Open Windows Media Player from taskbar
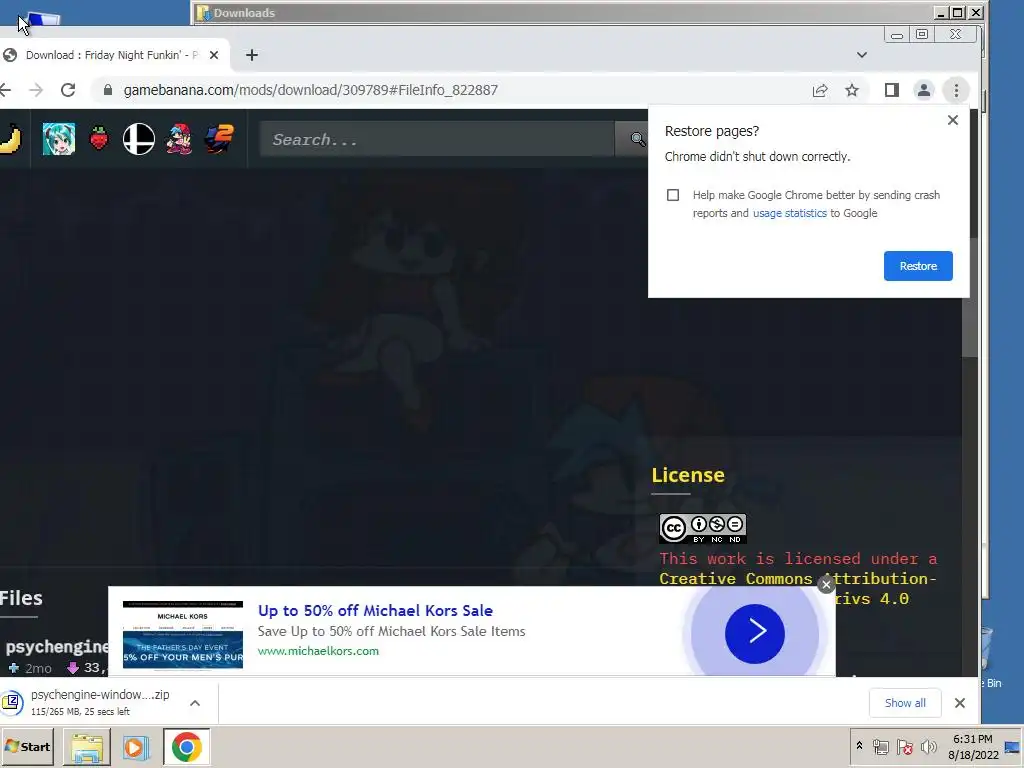The width and height of the screenshot is (1024, 768). (136, 747)
